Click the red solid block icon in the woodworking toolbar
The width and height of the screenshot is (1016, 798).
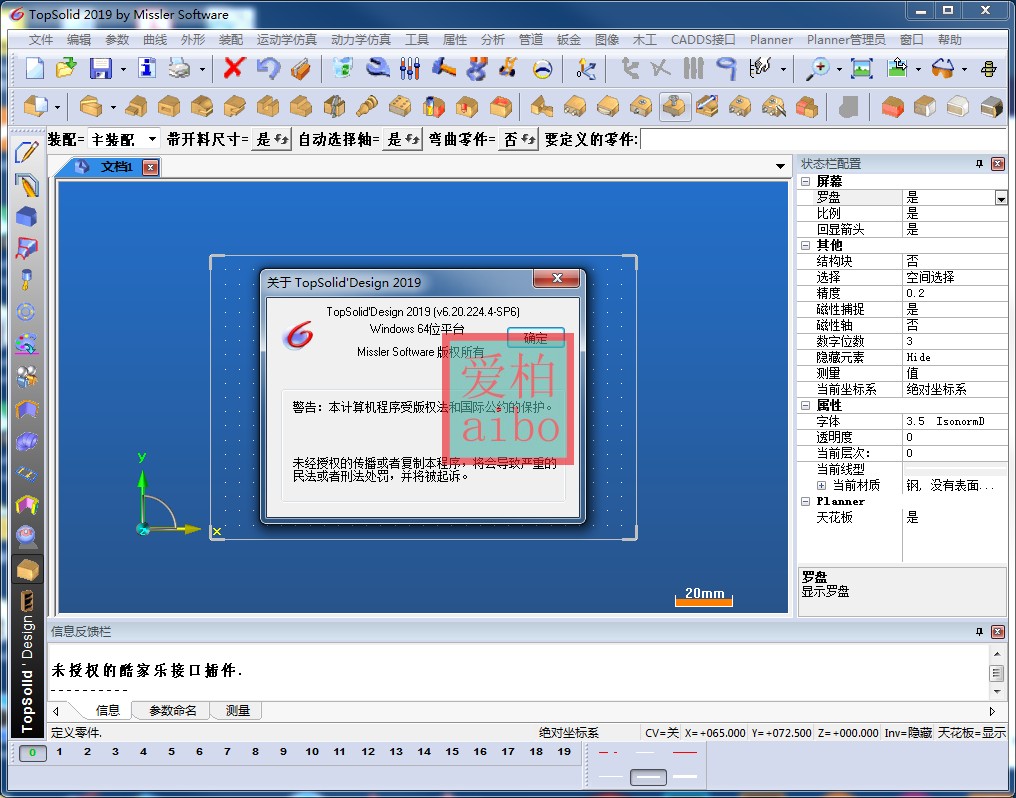click(892, 106)
